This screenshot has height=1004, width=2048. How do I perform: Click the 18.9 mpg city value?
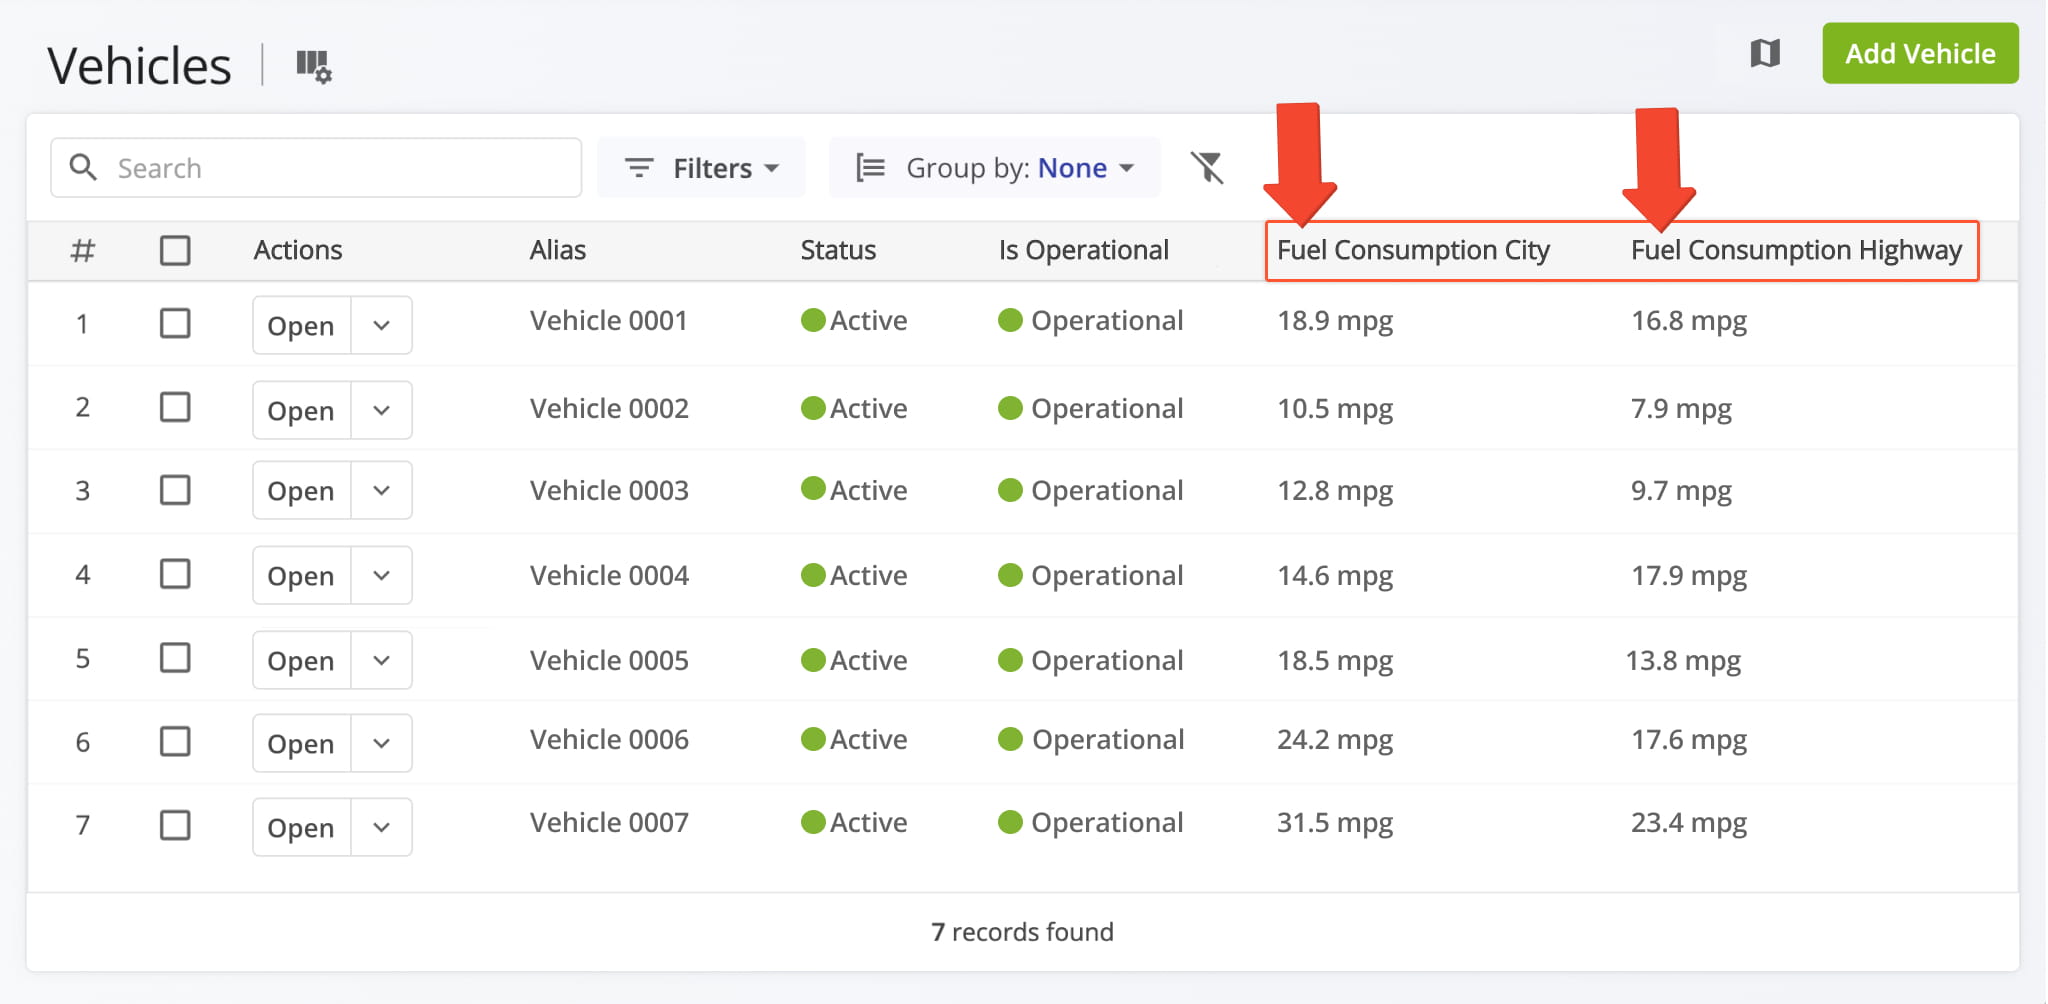[1335, 321]
